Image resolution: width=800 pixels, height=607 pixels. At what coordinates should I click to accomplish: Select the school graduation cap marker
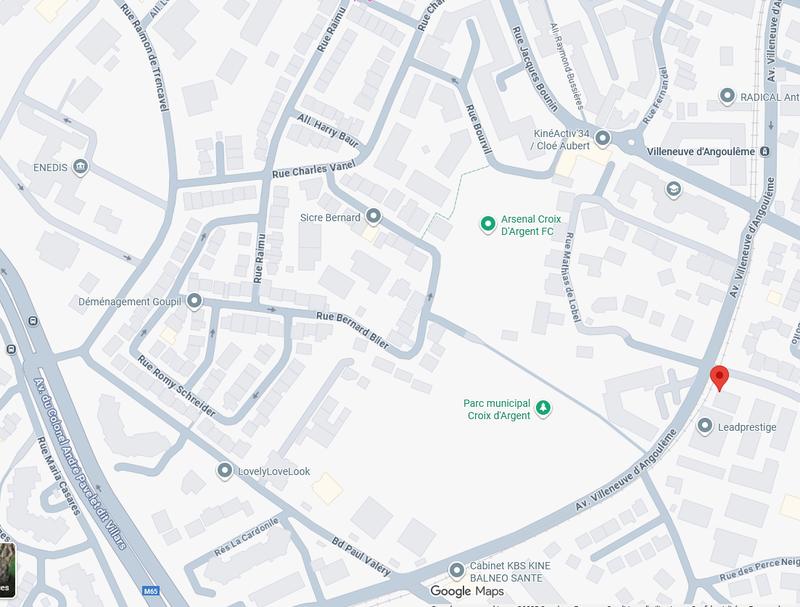(x=673, y=189)
